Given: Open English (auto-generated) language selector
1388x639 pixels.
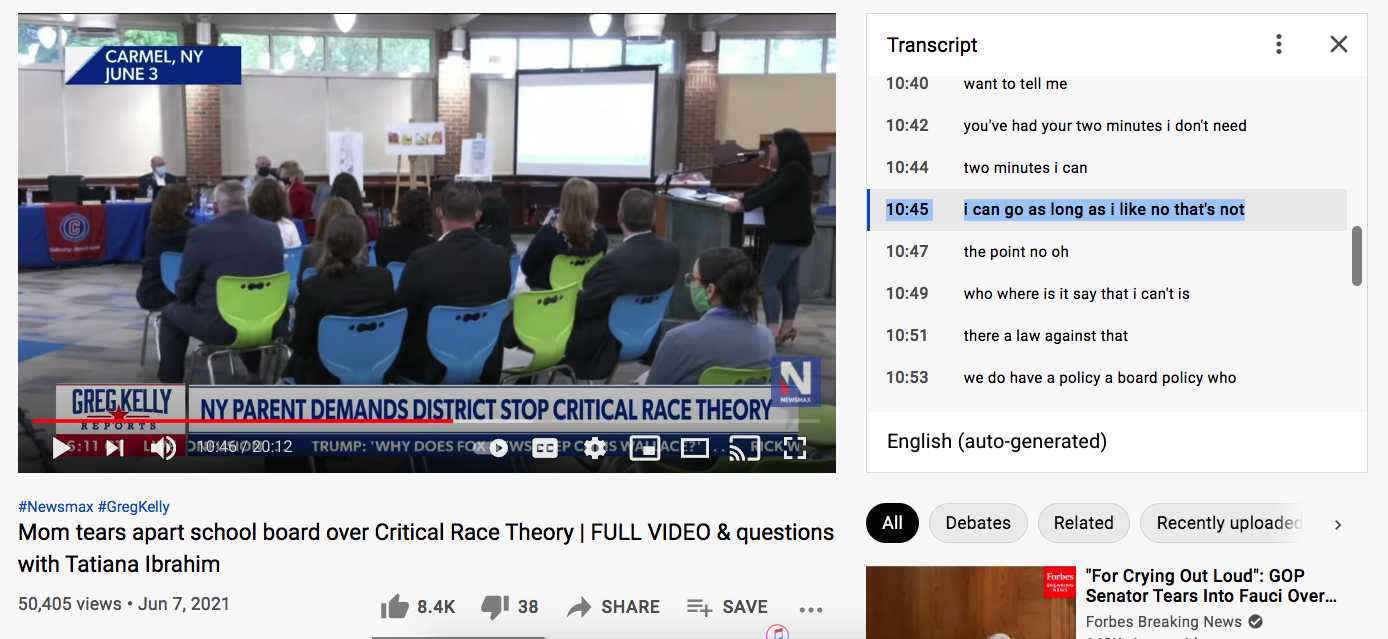Looking at the screenshot, I should coord(997,441).
